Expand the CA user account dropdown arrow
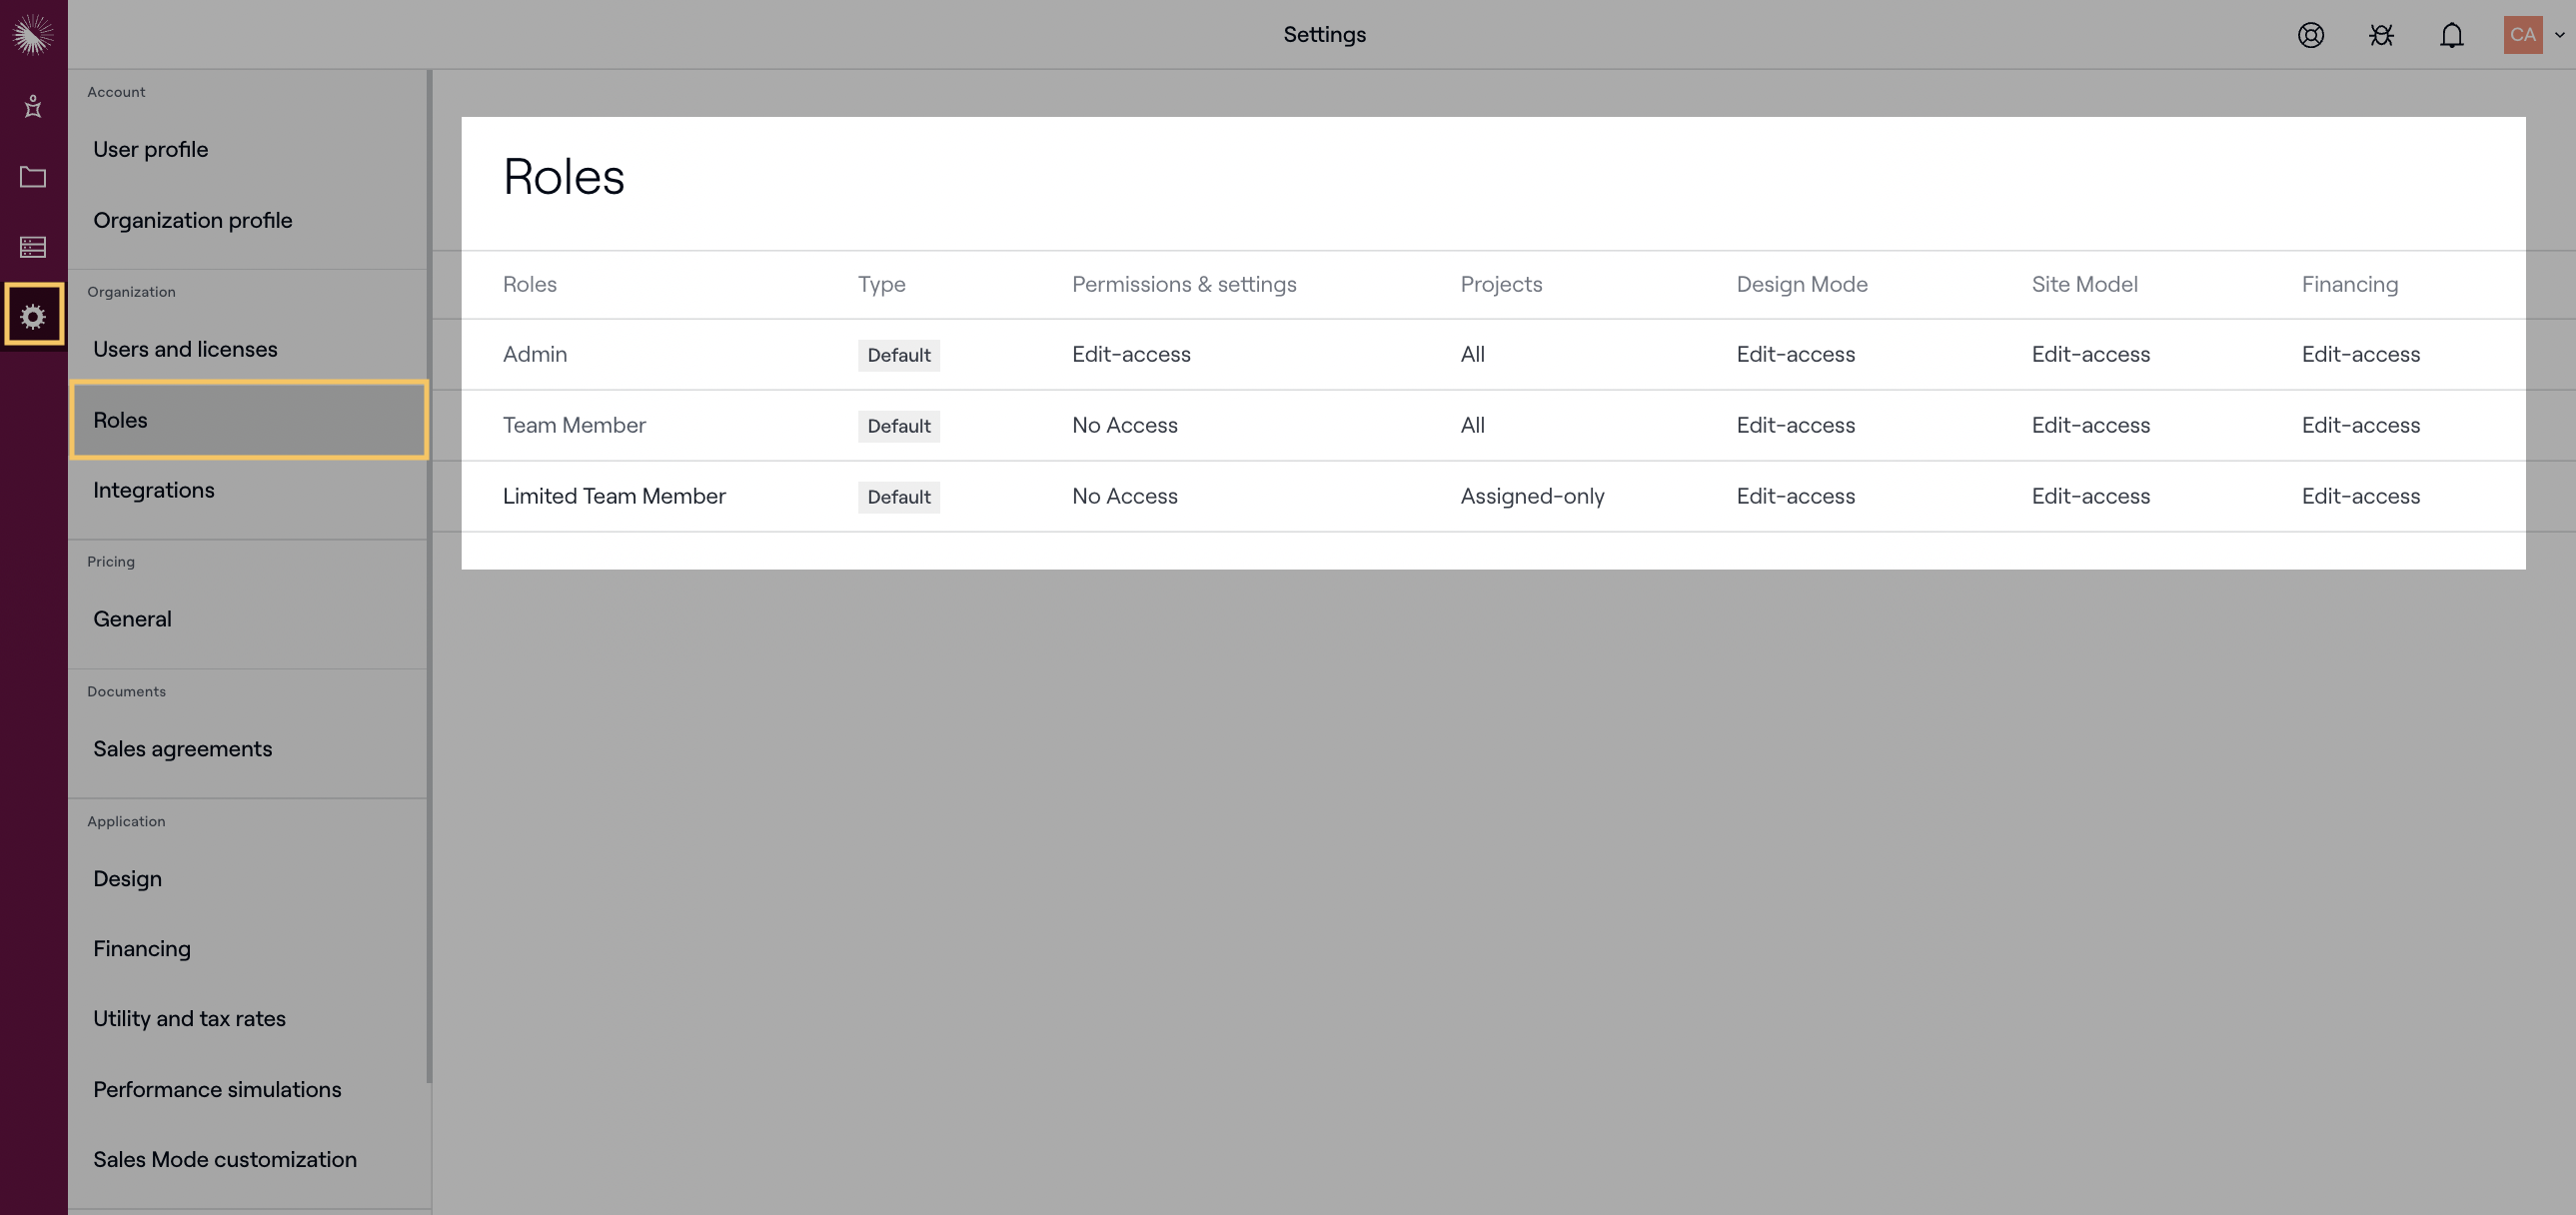Image resolution: width=2576 pixels, height=1215 pixels. click(2559, 35)
